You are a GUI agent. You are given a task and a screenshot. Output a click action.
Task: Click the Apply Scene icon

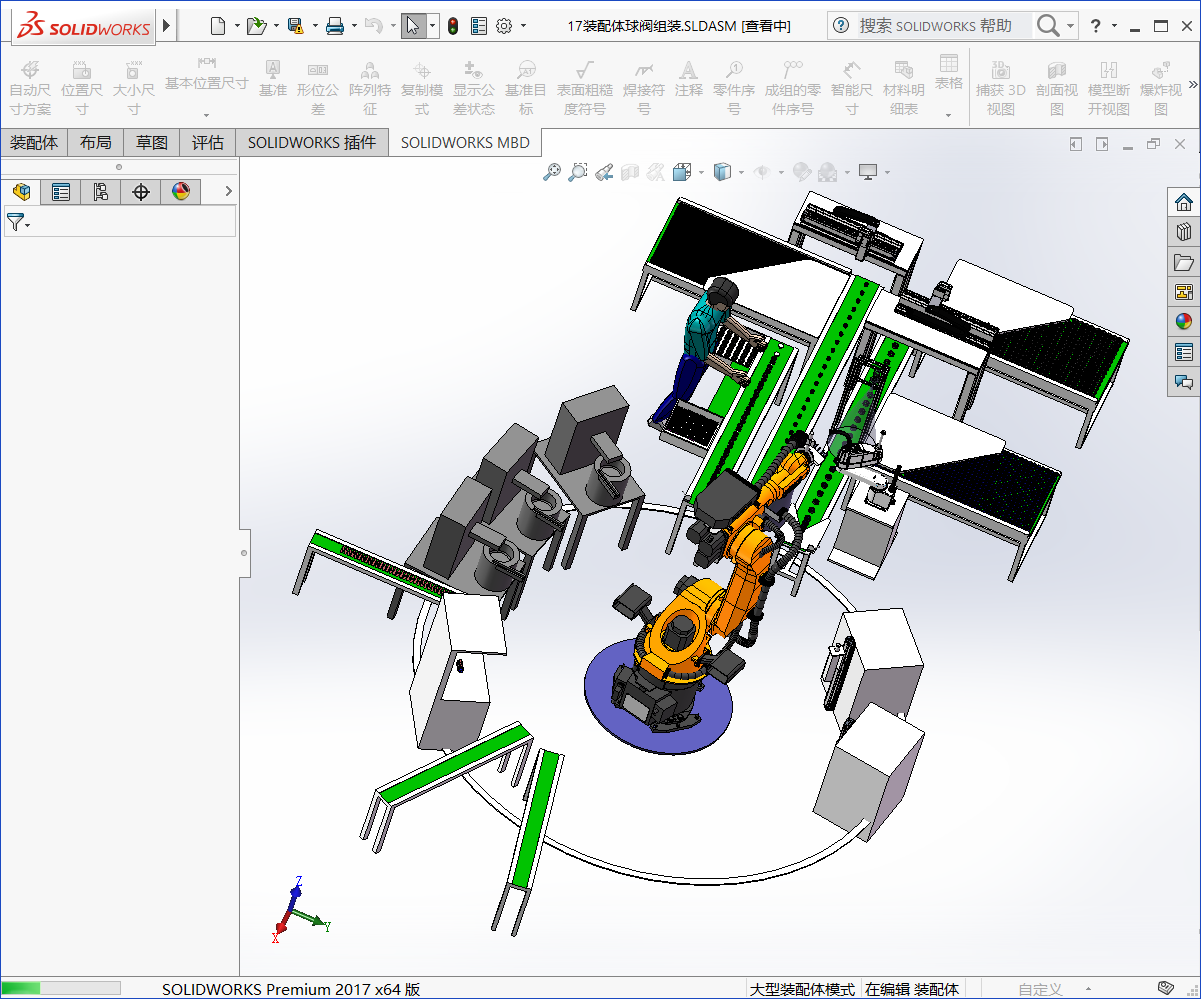828,172
